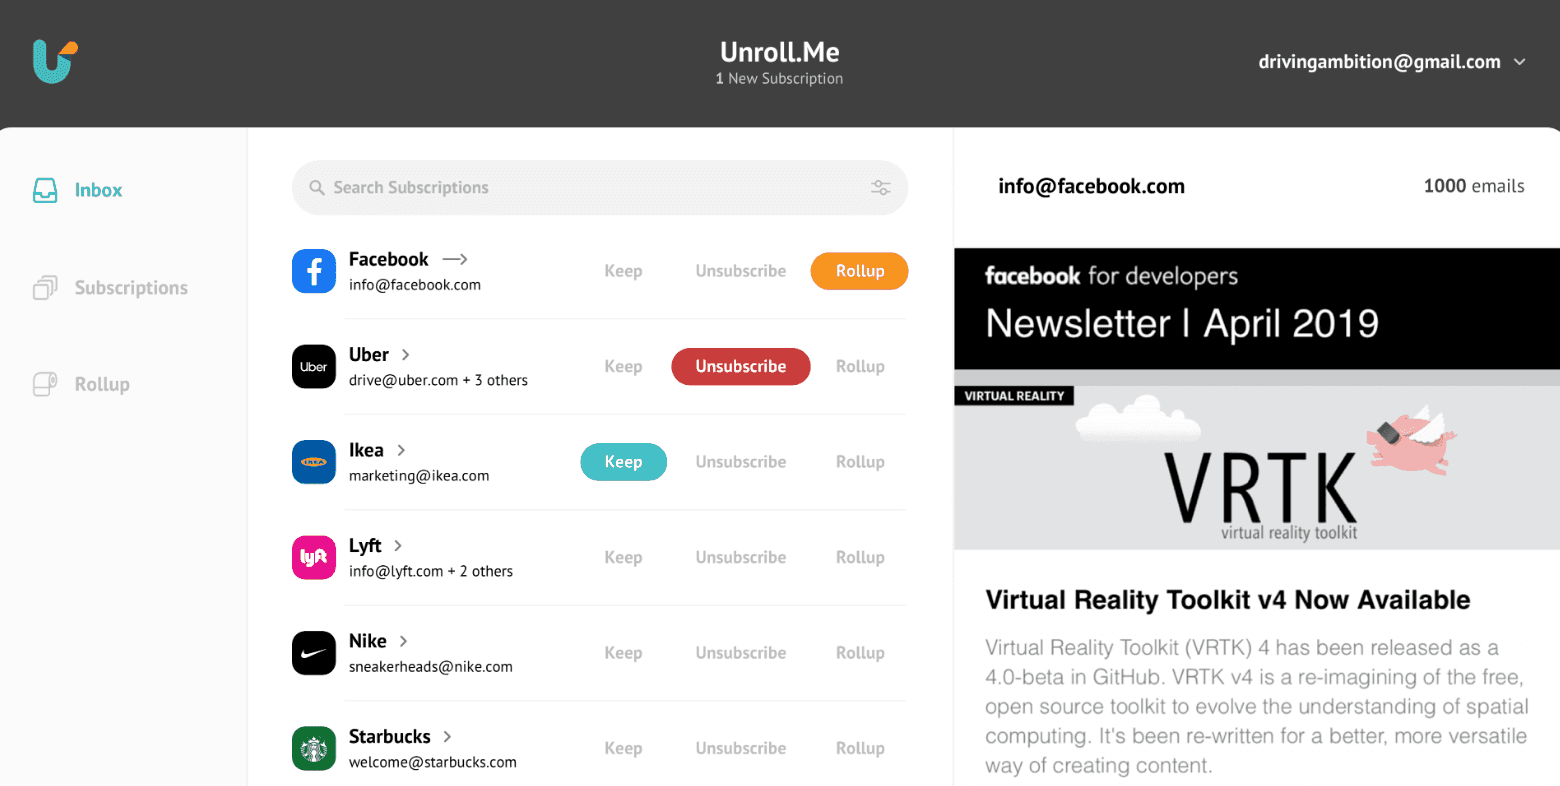Screen dimensions: 1560x786
Task: Expand the Lyft subscription chevron
Action: click(x=398, y=546)
